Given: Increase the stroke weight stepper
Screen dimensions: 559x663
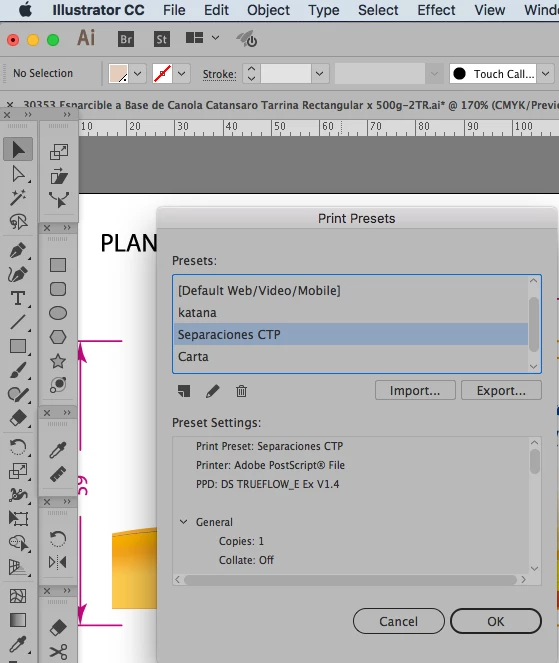Looking at the screenshot, I should click(251, 68).
